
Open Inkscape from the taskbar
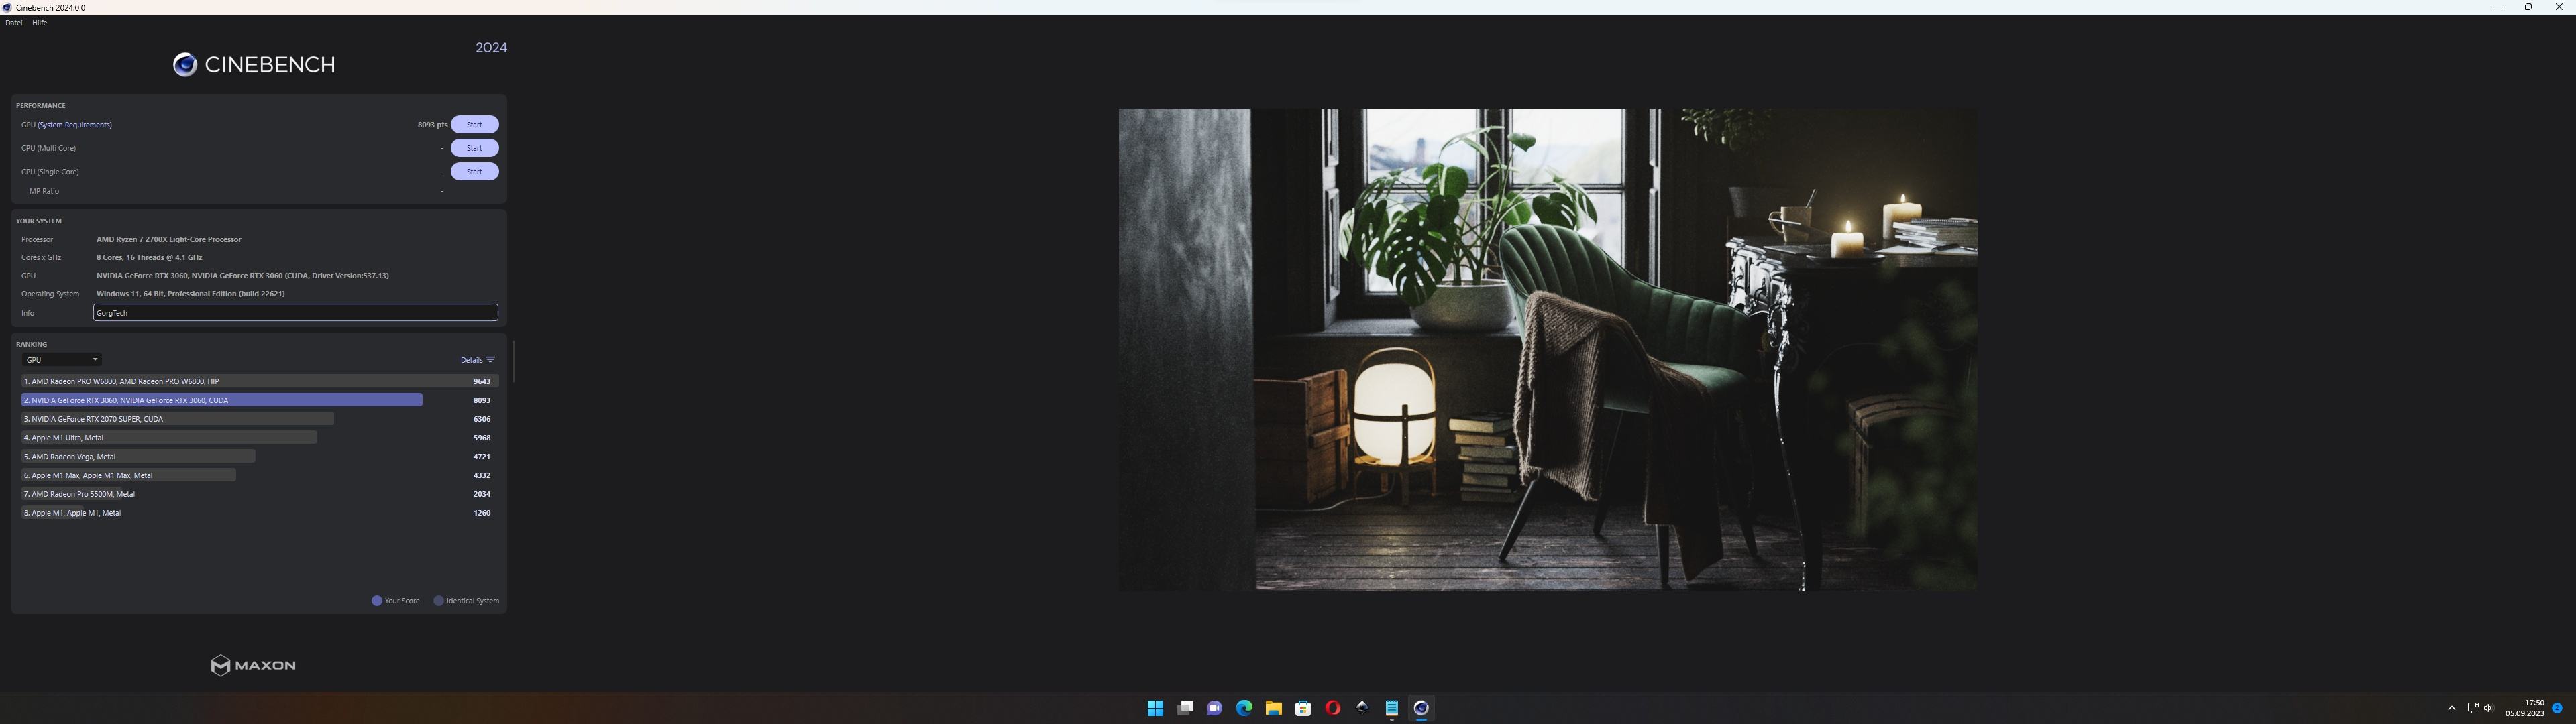(x=1362, y=707)
